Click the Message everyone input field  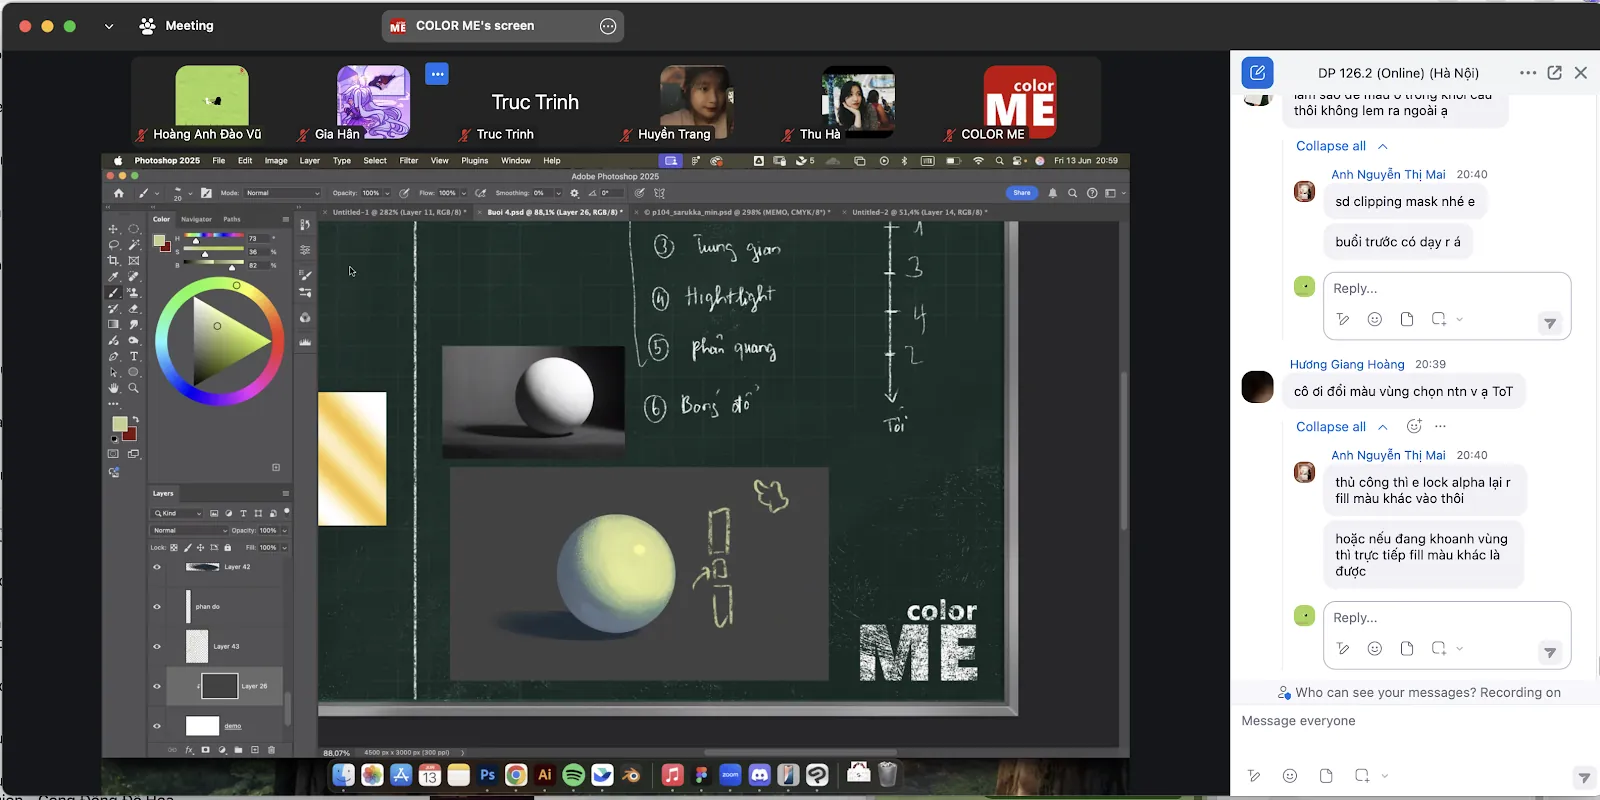[1414, 721]
